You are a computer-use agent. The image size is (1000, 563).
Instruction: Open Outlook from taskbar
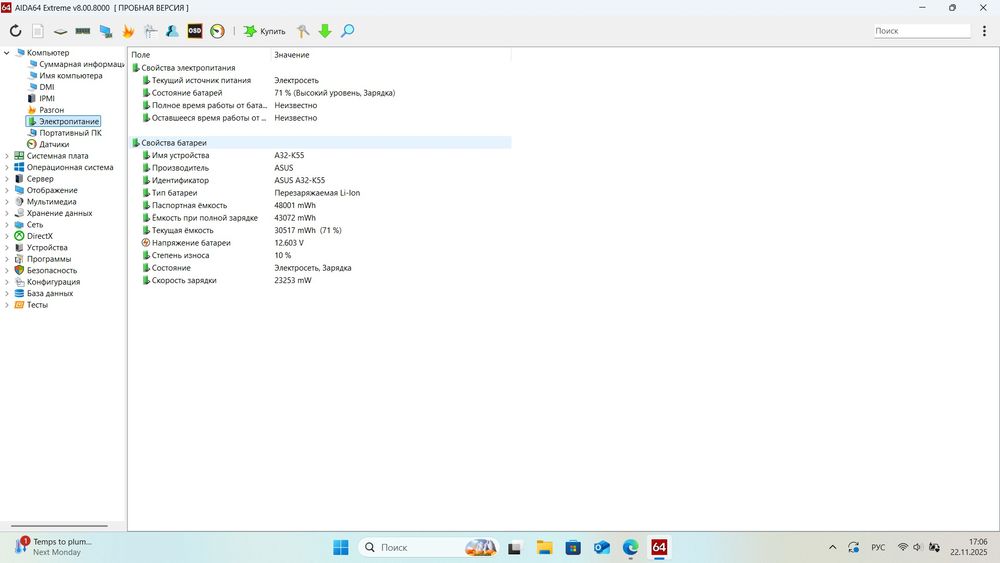click(x=601, y=547)
